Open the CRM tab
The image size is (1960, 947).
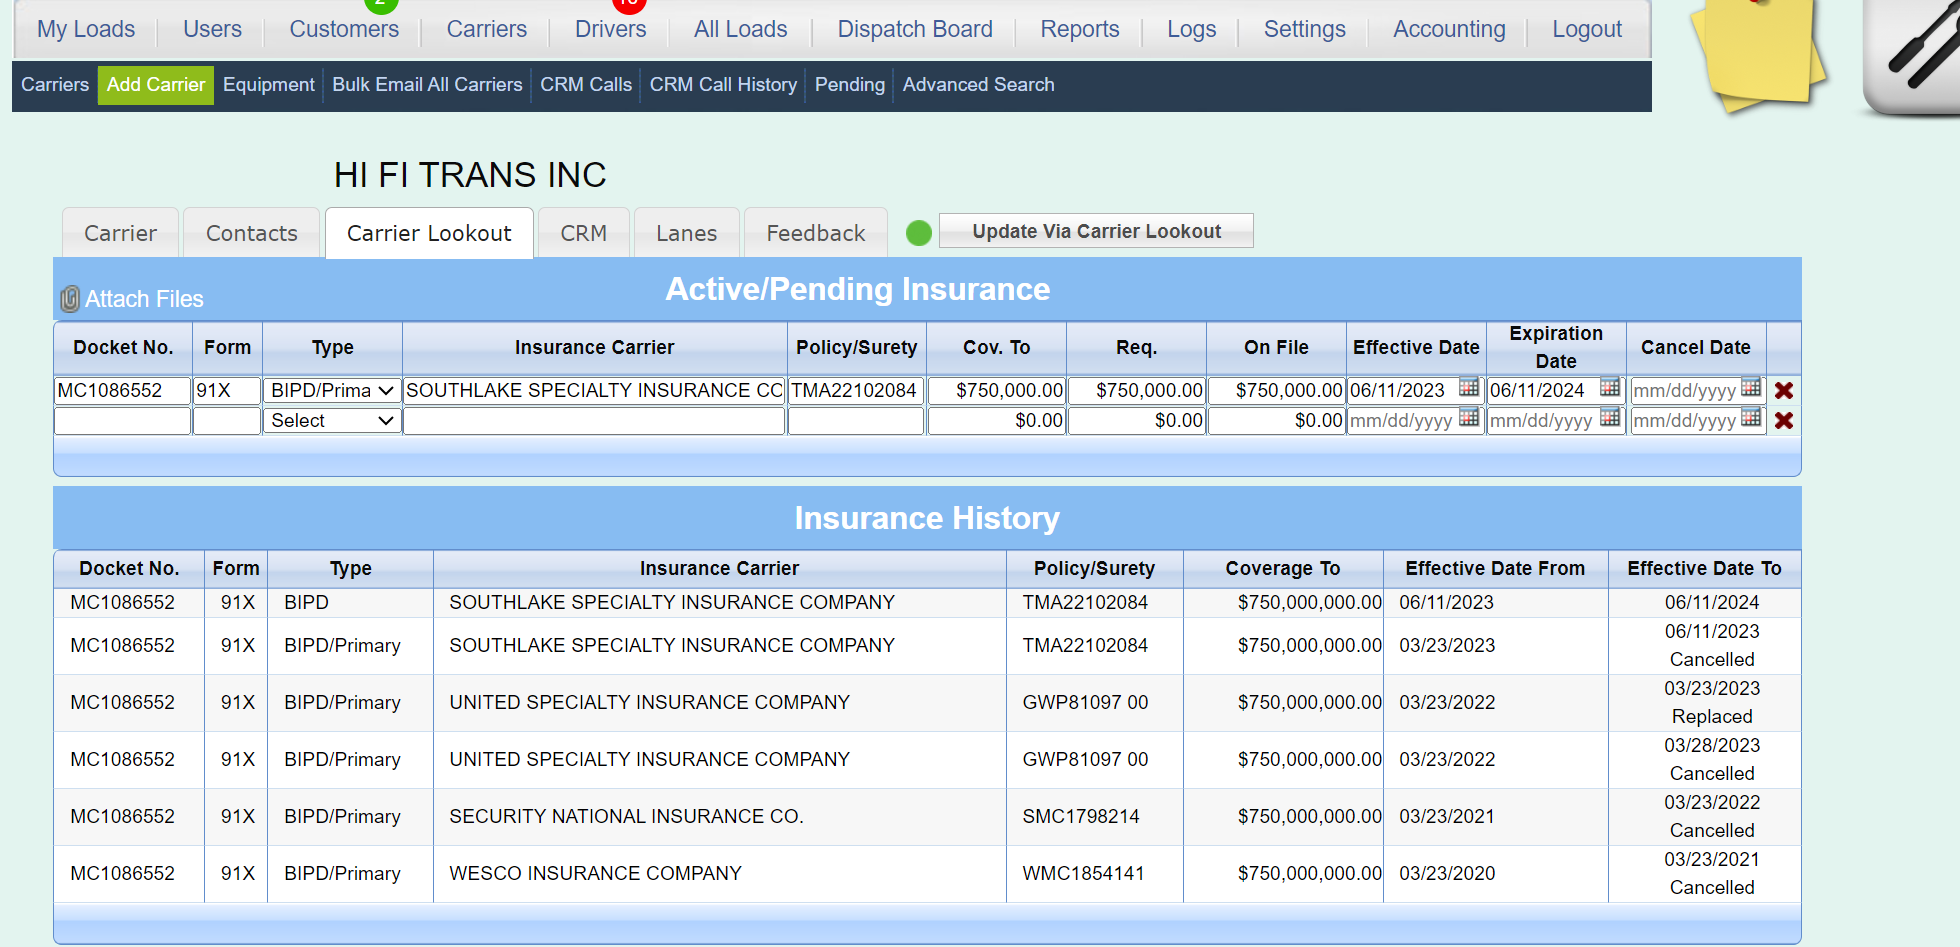(x=584, y=233)
